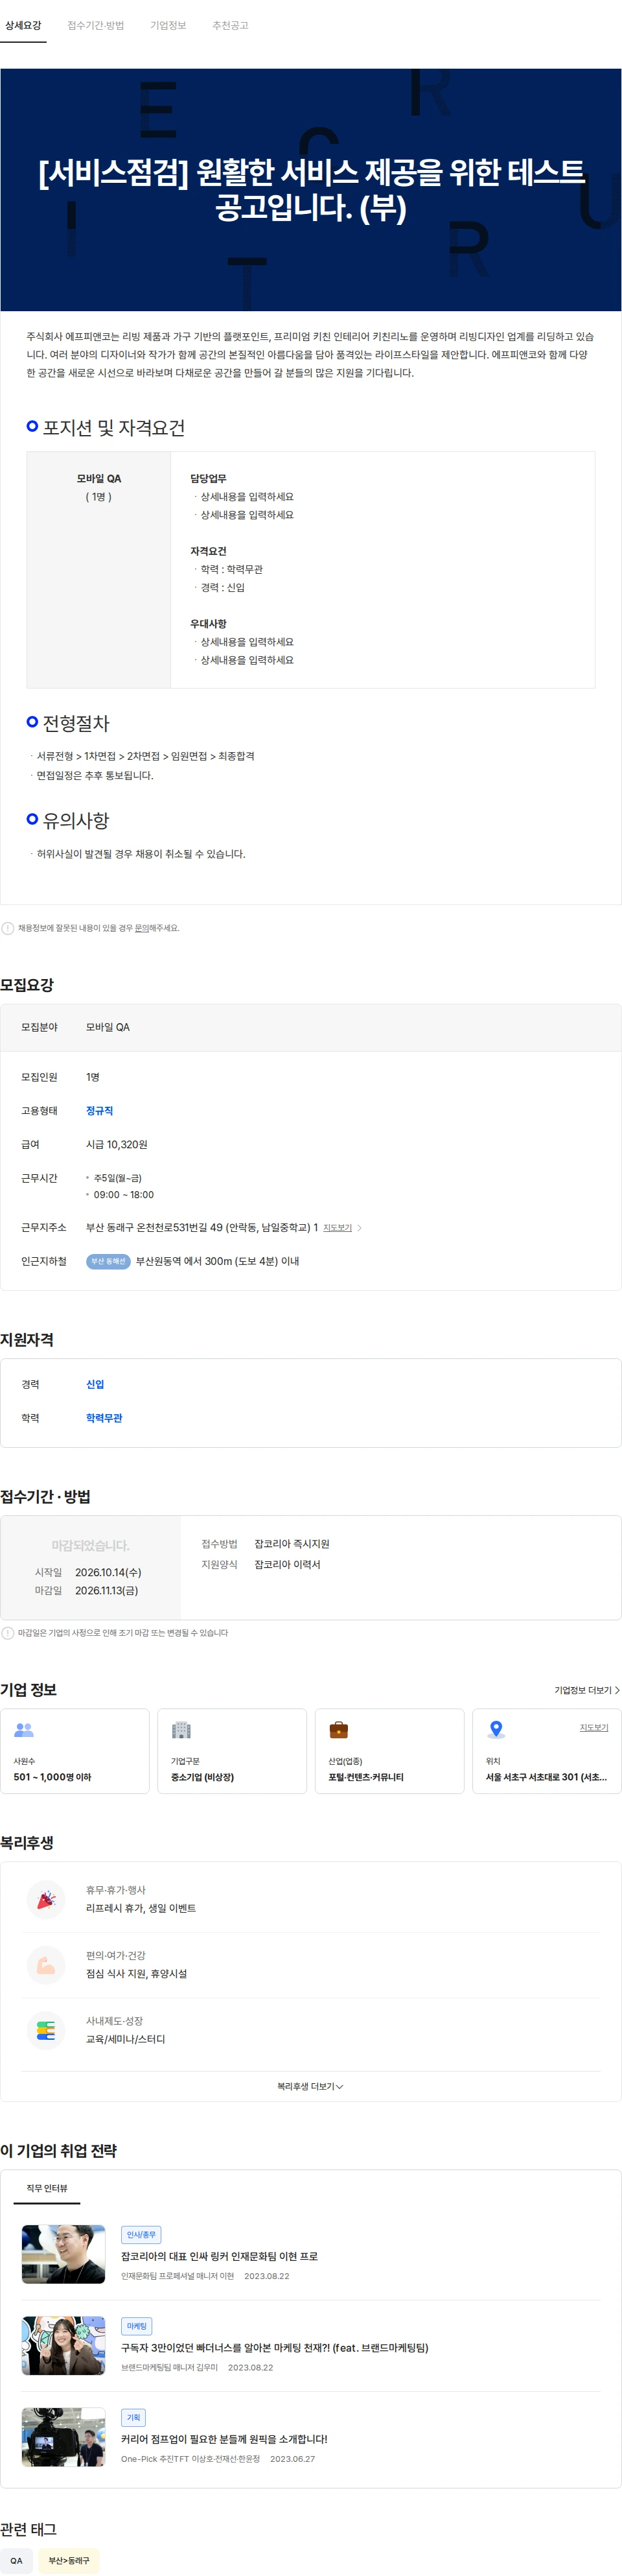Click the 잡코리아 이력서 form text
The image size is (622, 2576).
point(287,1565)
